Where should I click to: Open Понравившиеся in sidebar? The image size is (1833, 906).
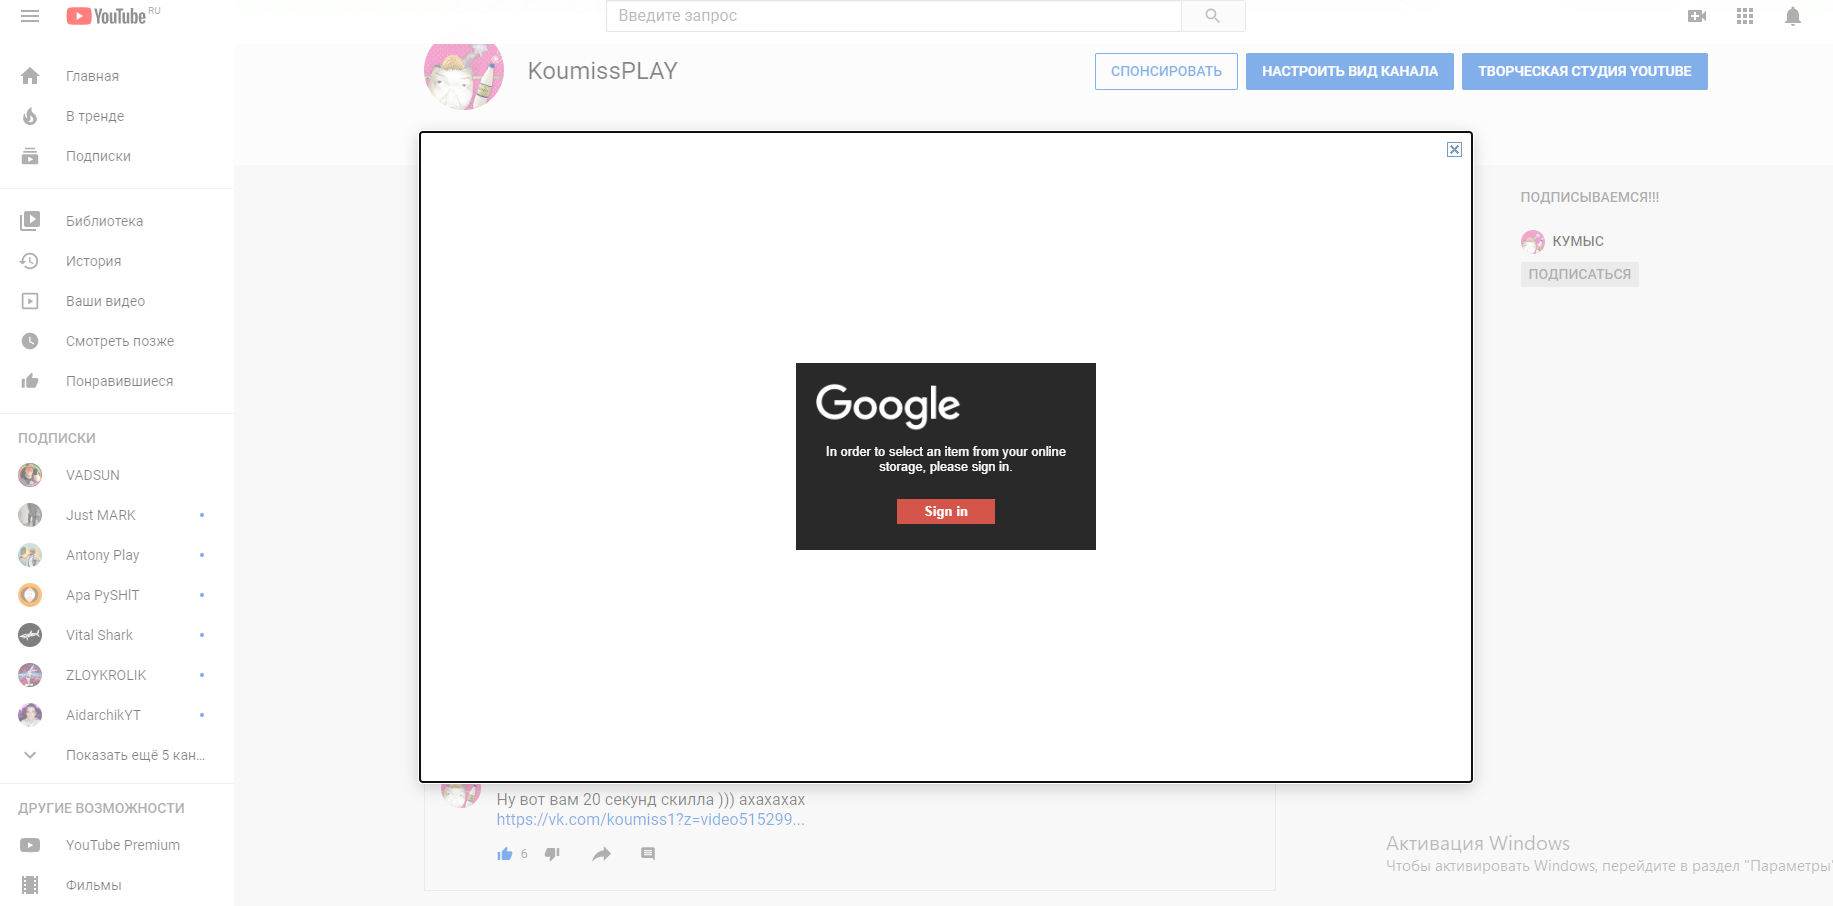coord(119,381)
